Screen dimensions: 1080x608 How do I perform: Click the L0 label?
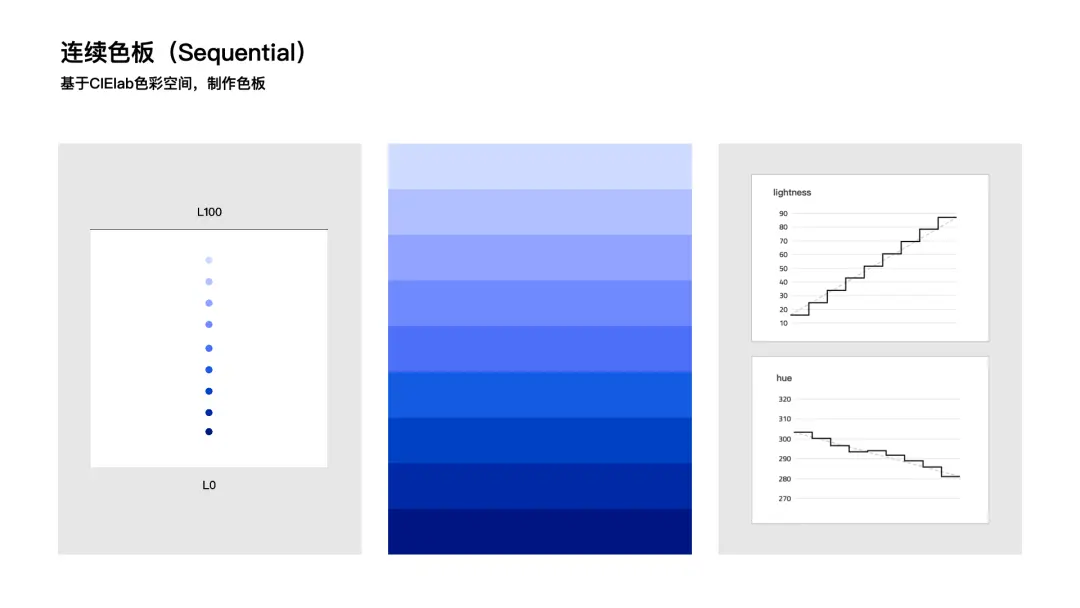coord(209,485)
